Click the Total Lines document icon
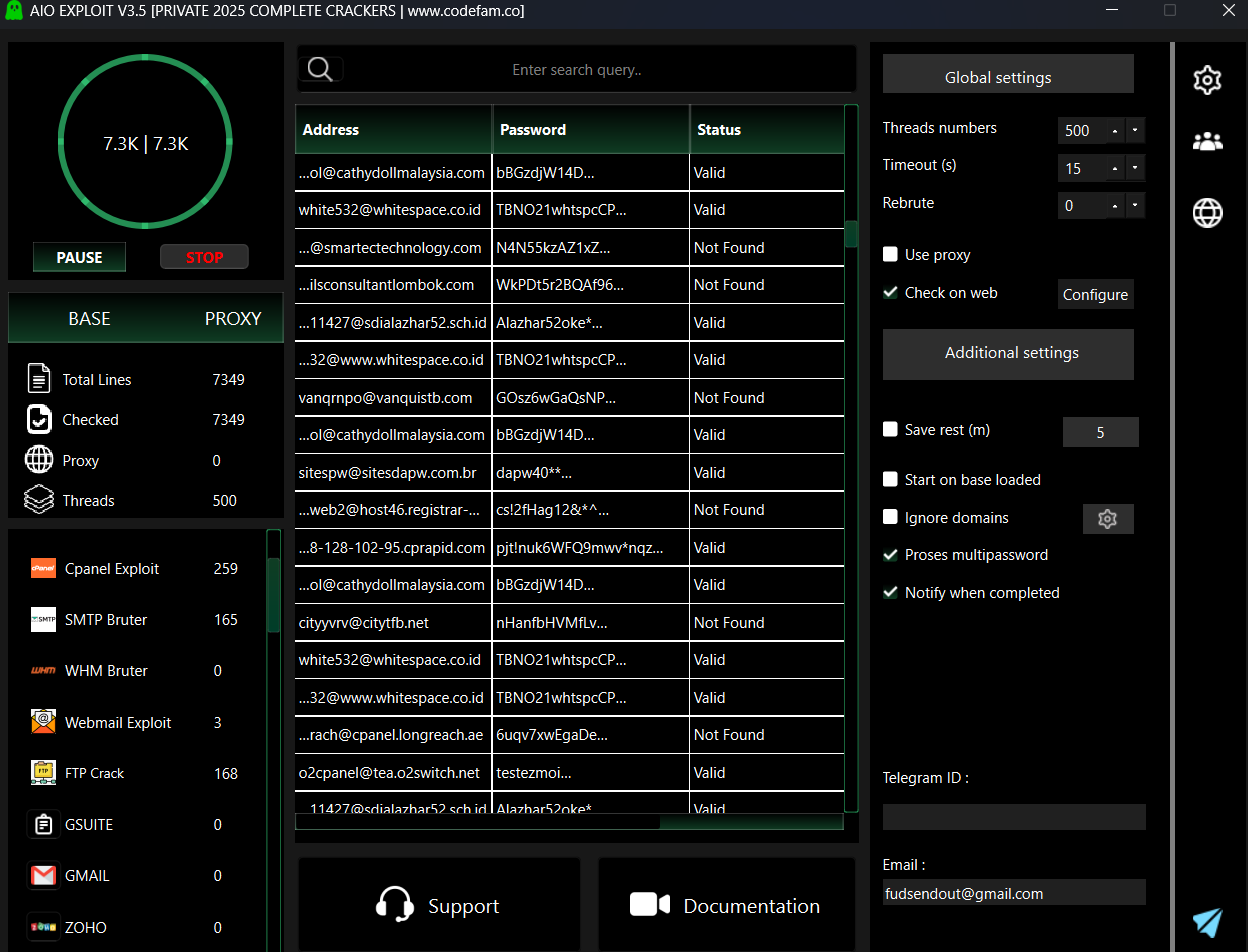The height and width of the screenshot is (952, 1248). 39,379
